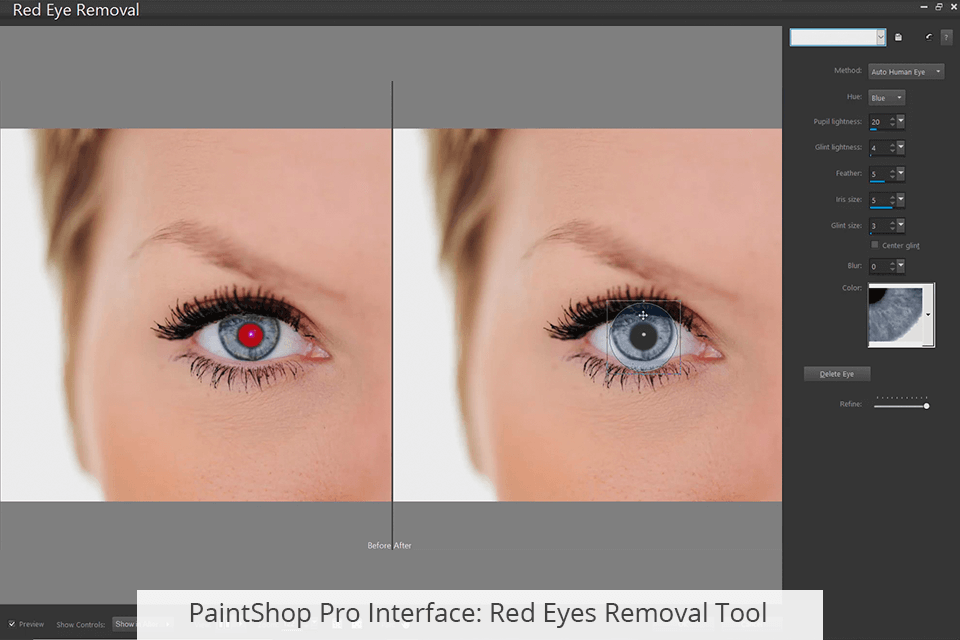
Task: Click the Pupil lightness value field
Action: pos(878,122)
